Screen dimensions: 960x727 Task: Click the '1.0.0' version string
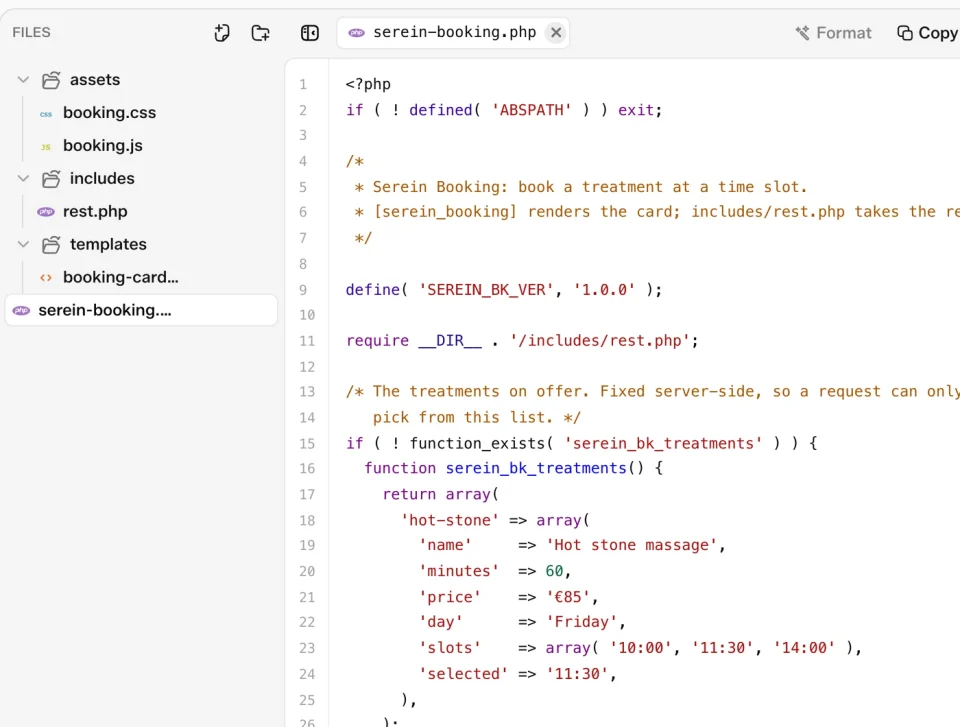coord(604,290)
